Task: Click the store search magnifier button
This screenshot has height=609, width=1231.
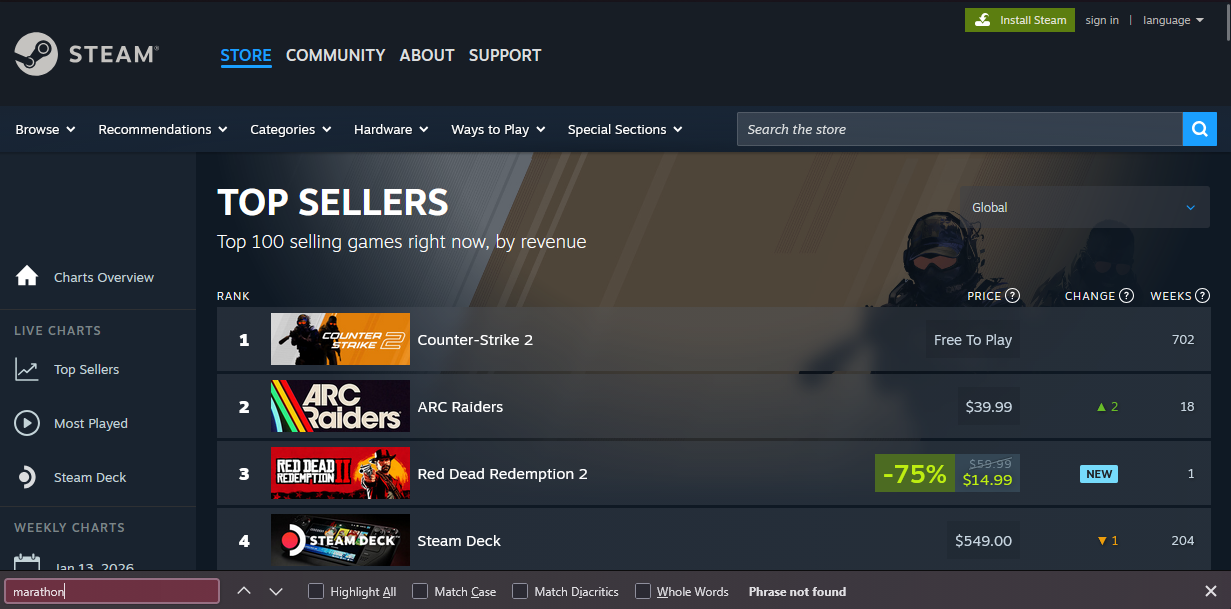Action: pyautogui.click(x=1199, y=129)
